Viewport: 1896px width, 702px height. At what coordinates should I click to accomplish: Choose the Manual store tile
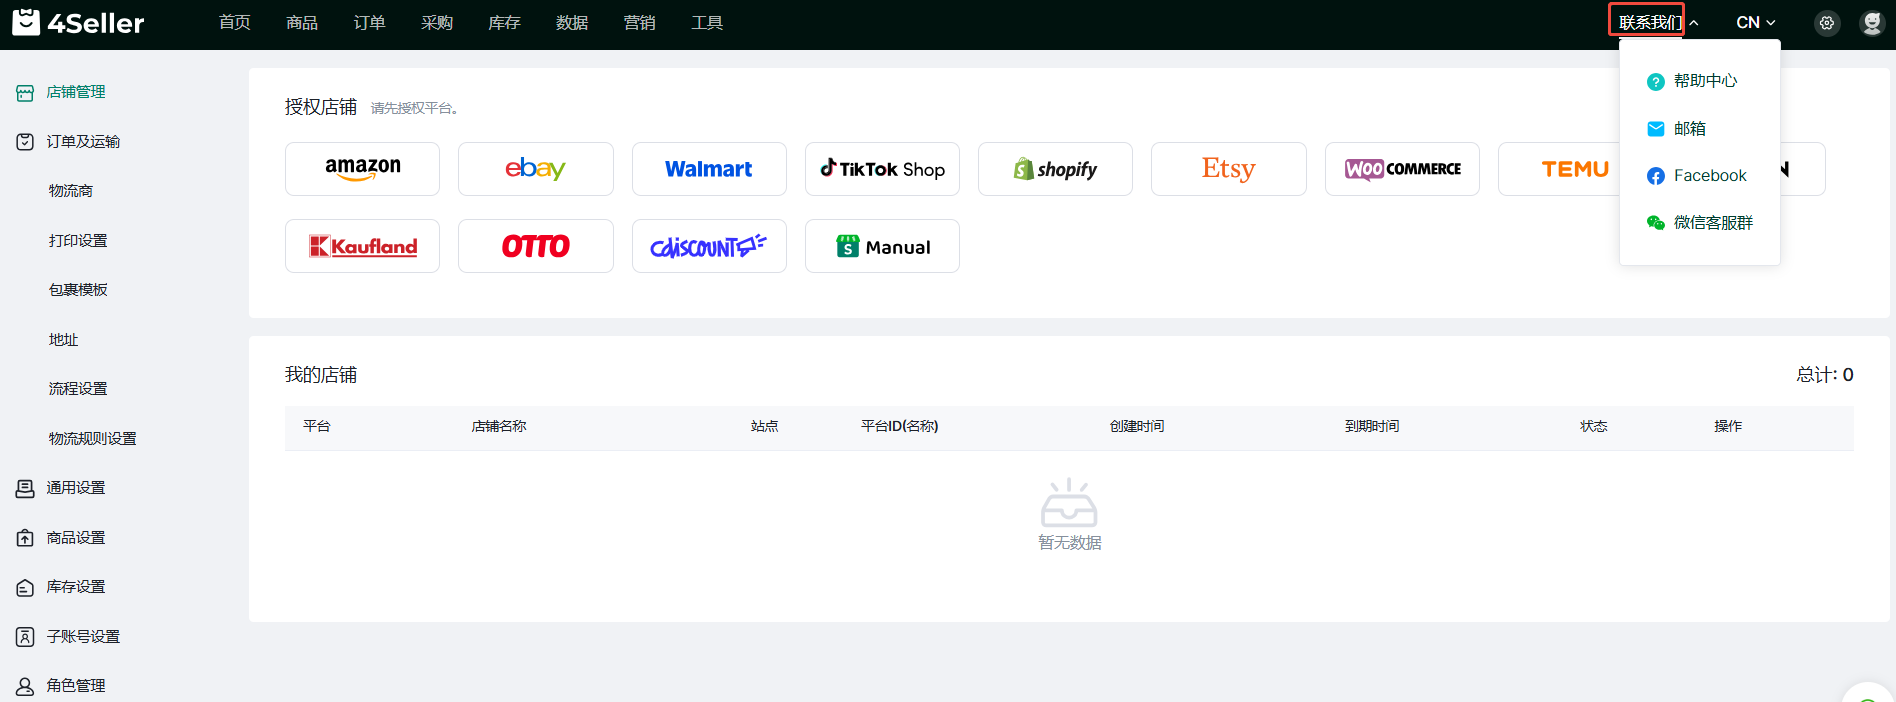[882, 246]
